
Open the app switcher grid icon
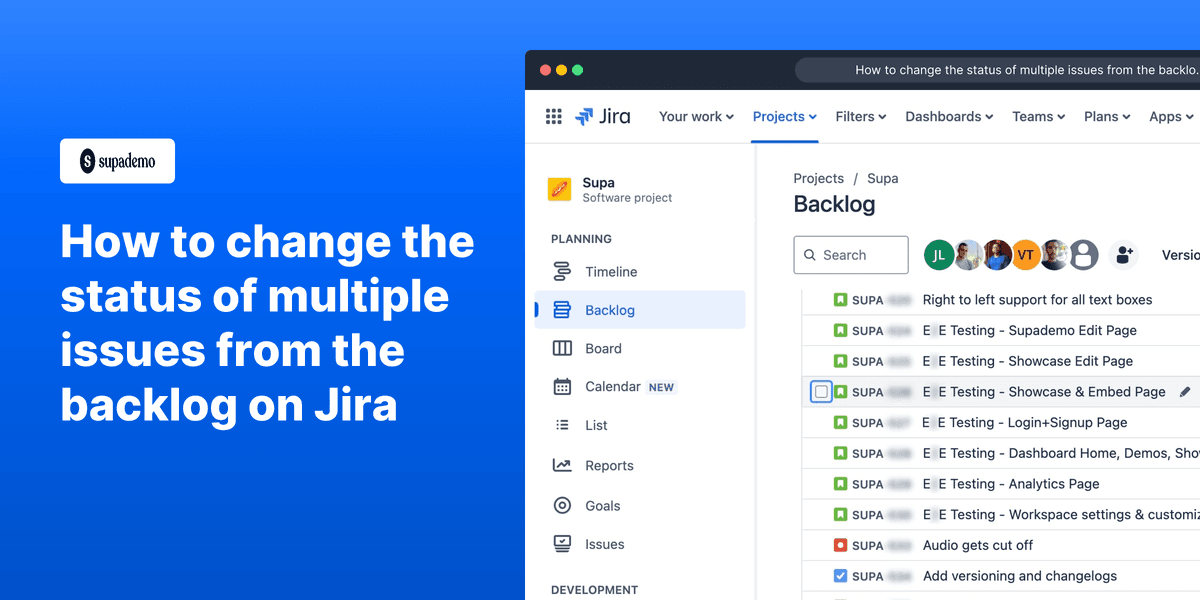[553, 116]
